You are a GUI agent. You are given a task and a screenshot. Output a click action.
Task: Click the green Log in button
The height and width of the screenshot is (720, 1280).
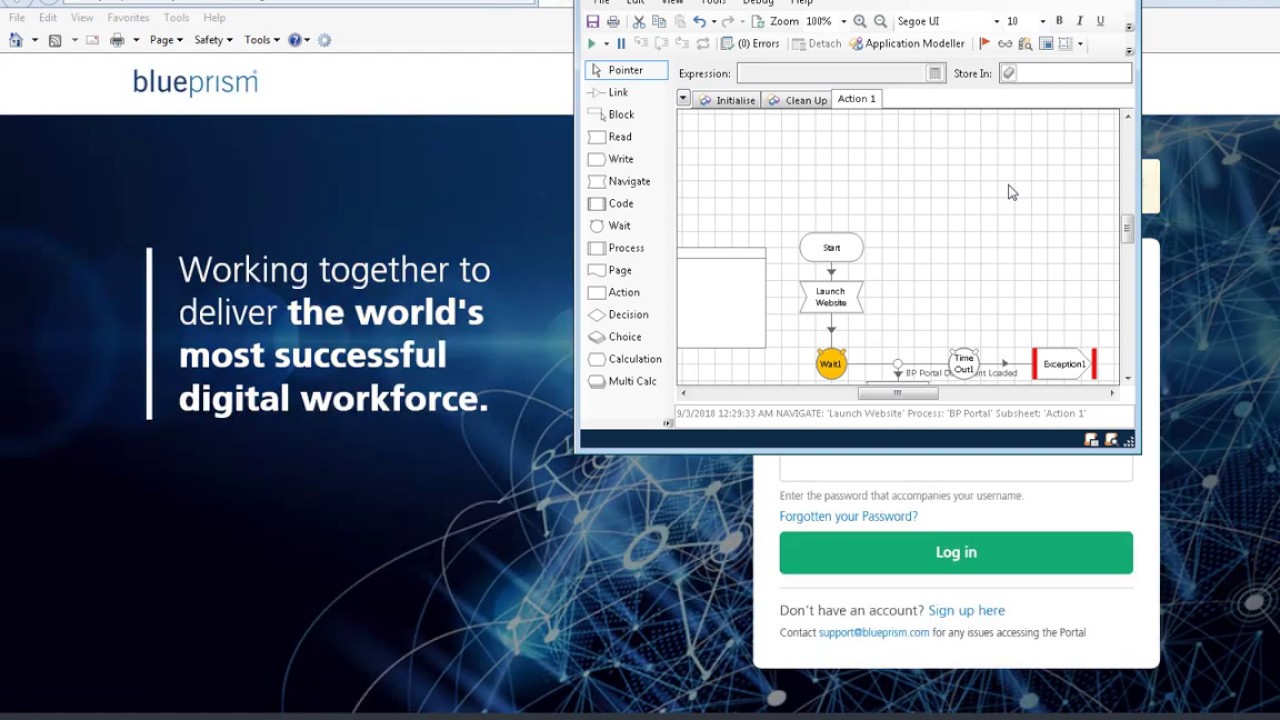click(956, 552)
